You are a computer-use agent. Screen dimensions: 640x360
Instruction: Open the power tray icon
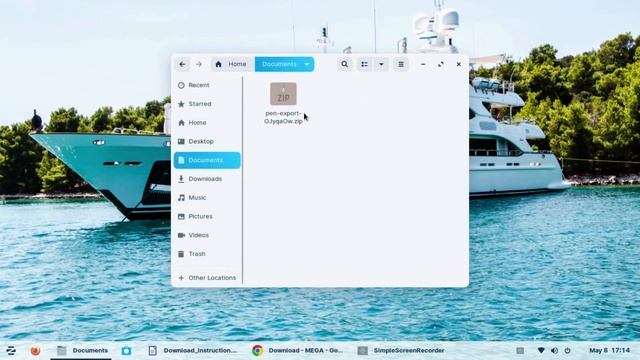click(567, 350)
